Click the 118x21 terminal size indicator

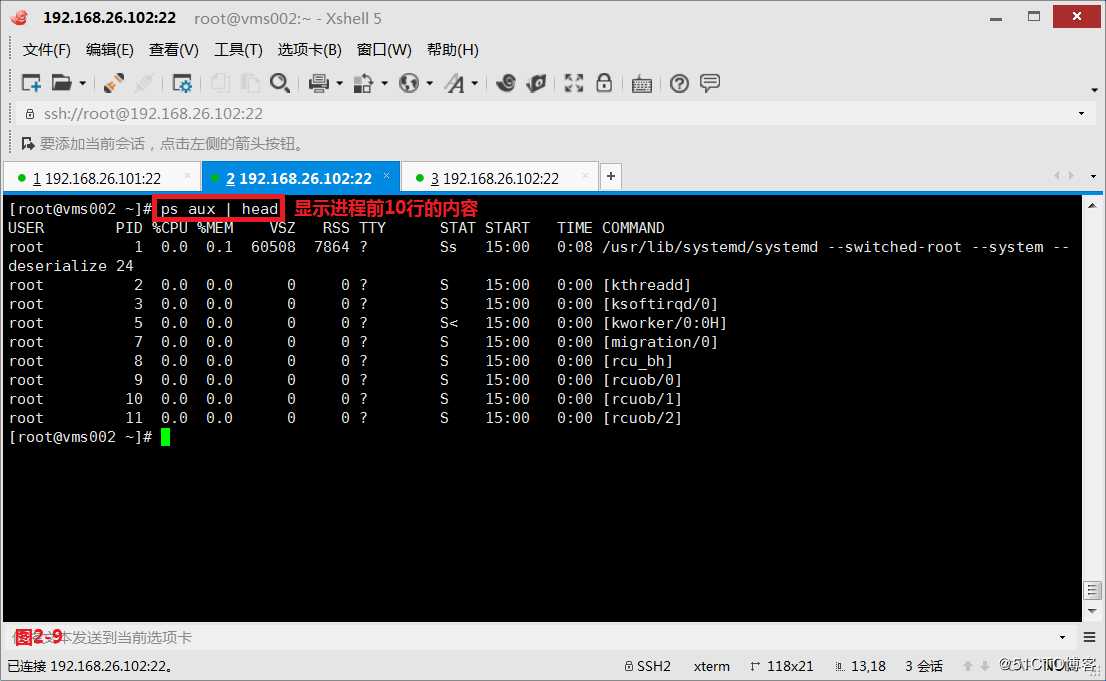coord(782,666)
